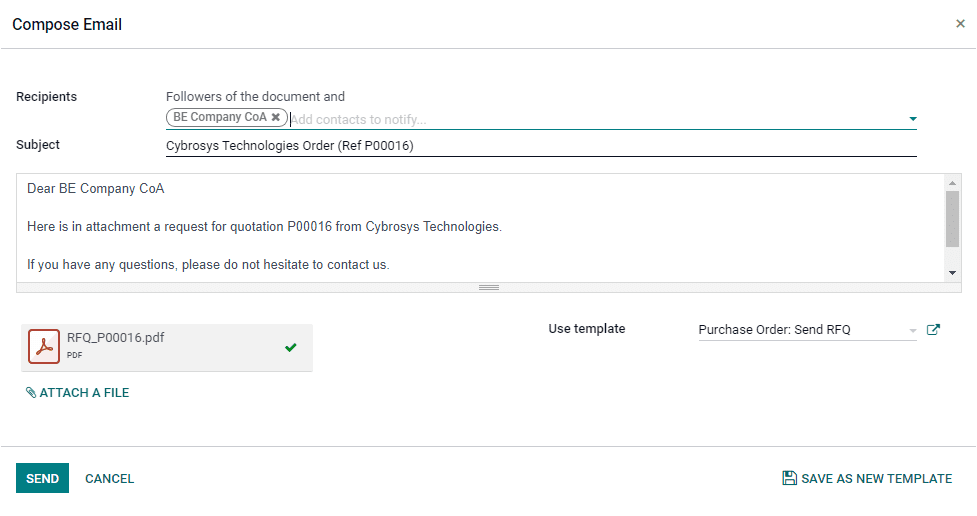977x516 pixels.
Task: Click the 'If you have any questions' line
Action: click(x=208, y=265)
